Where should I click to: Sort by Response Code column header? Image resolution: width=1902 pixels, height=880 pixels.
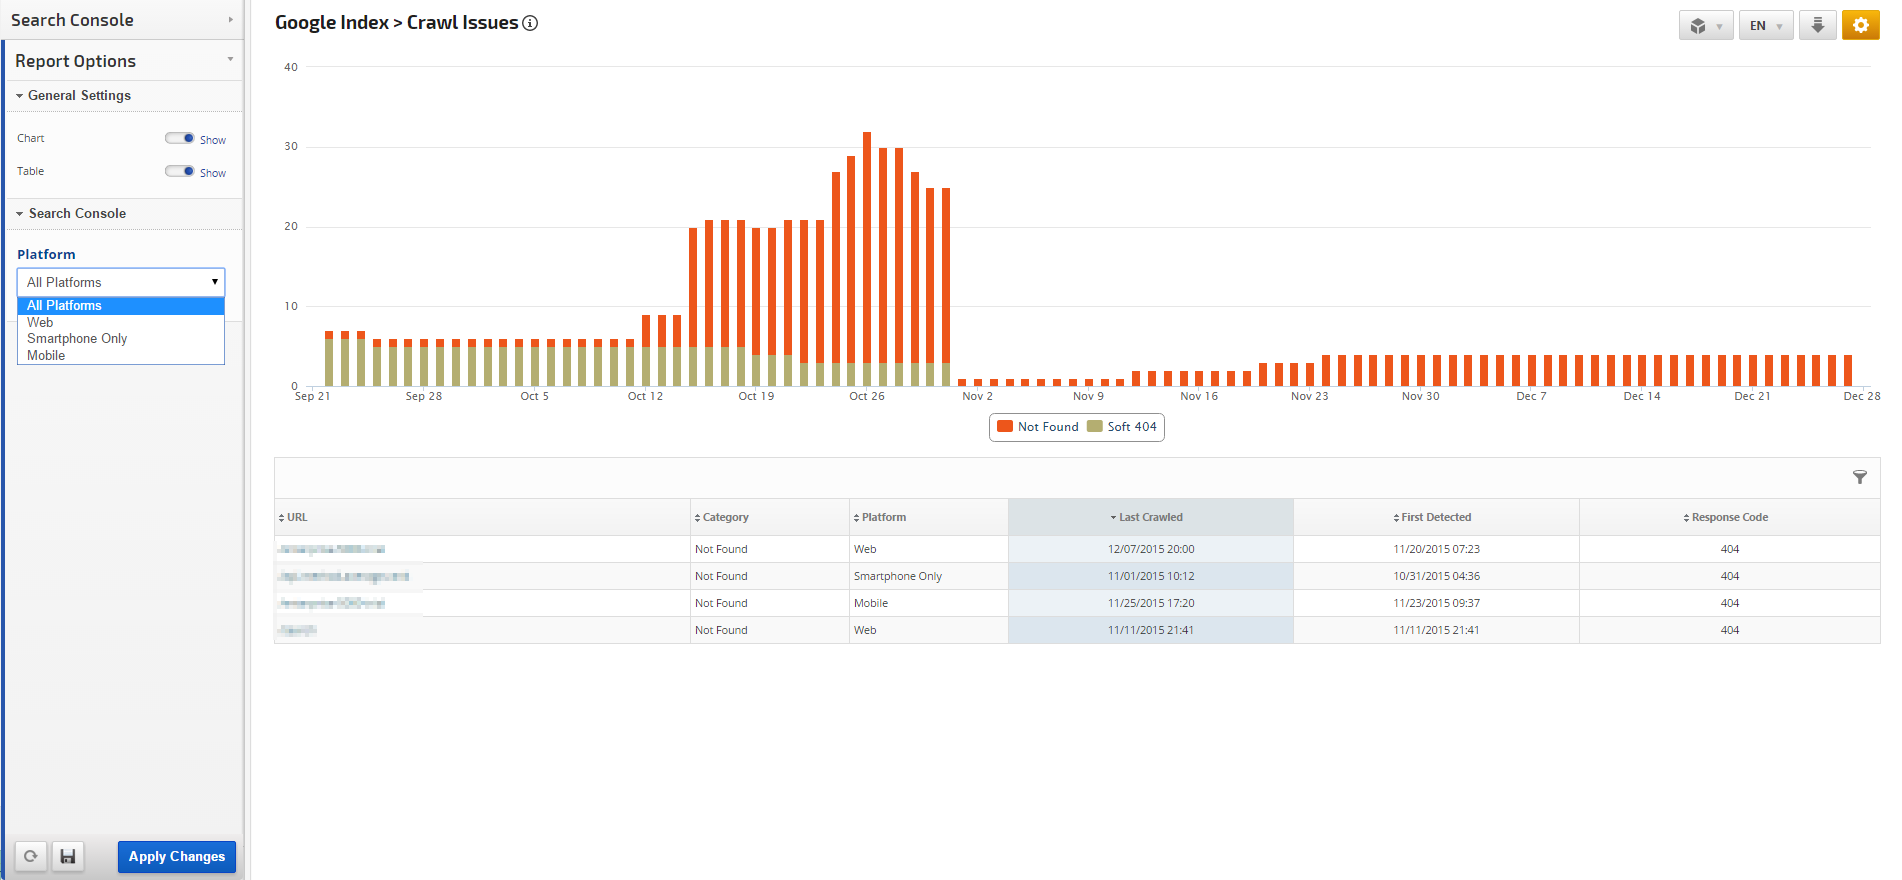tap(1728, 518)
